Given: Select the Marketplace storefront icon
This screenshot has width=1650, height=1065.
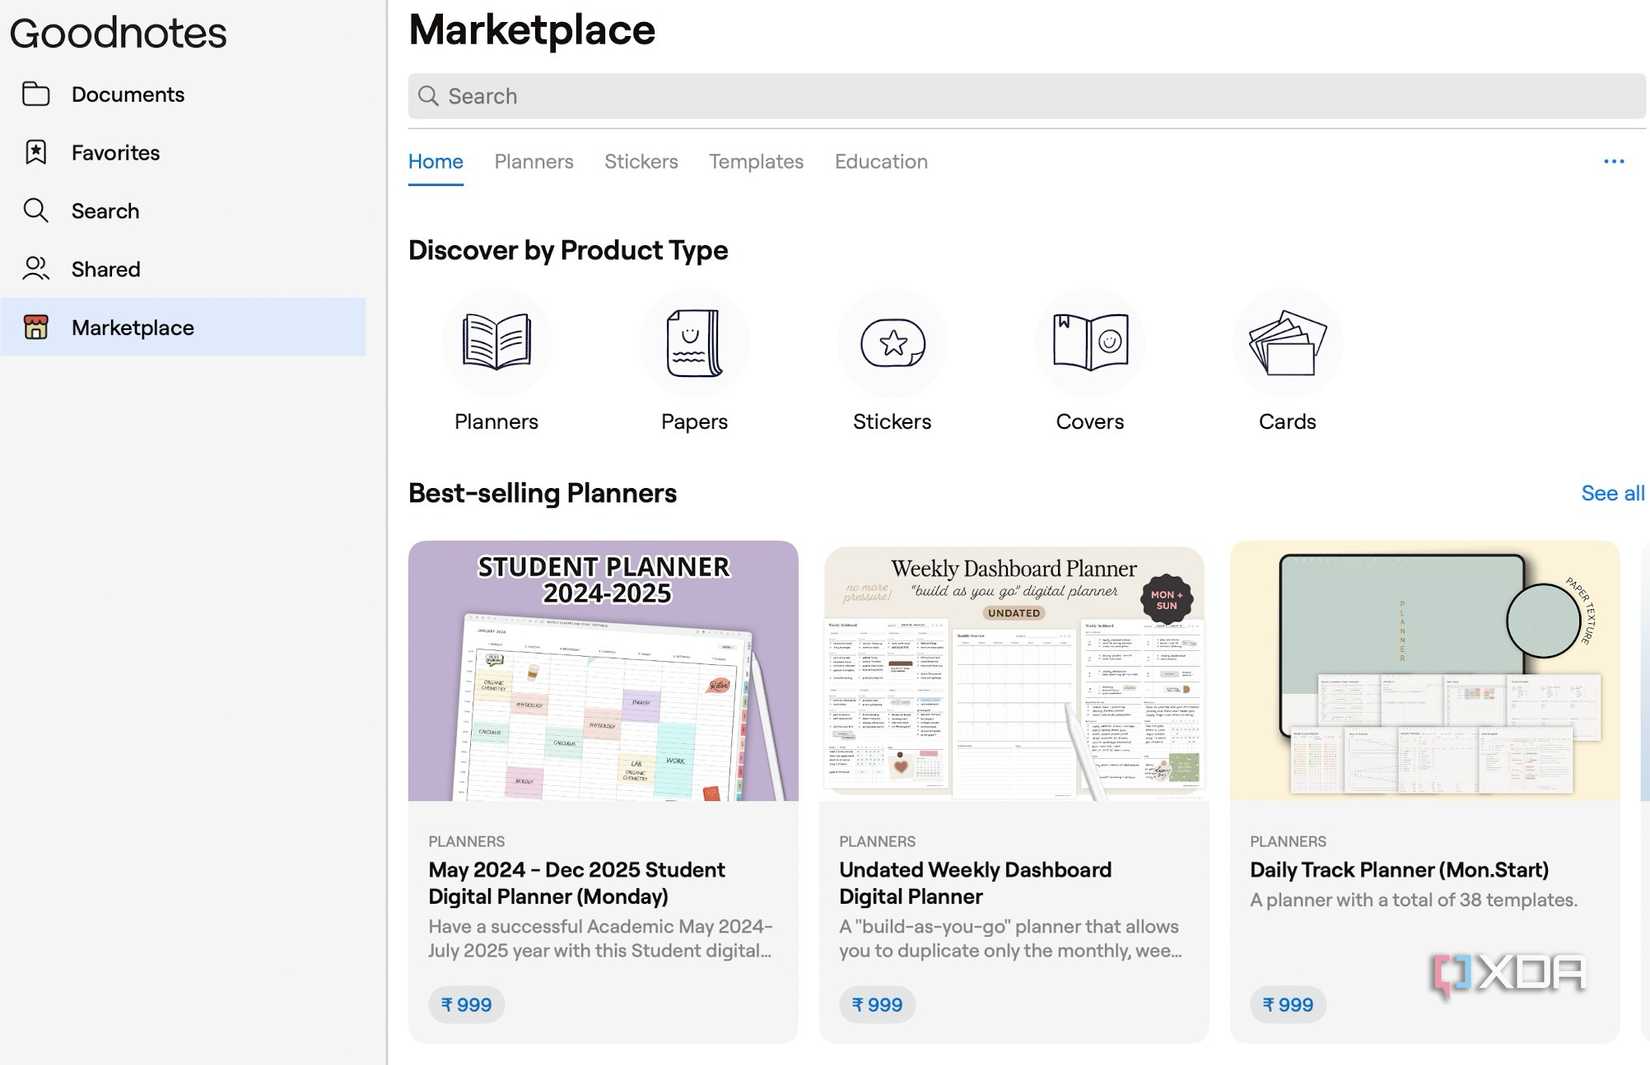Looking at the screenshot, I should point(36,327).
